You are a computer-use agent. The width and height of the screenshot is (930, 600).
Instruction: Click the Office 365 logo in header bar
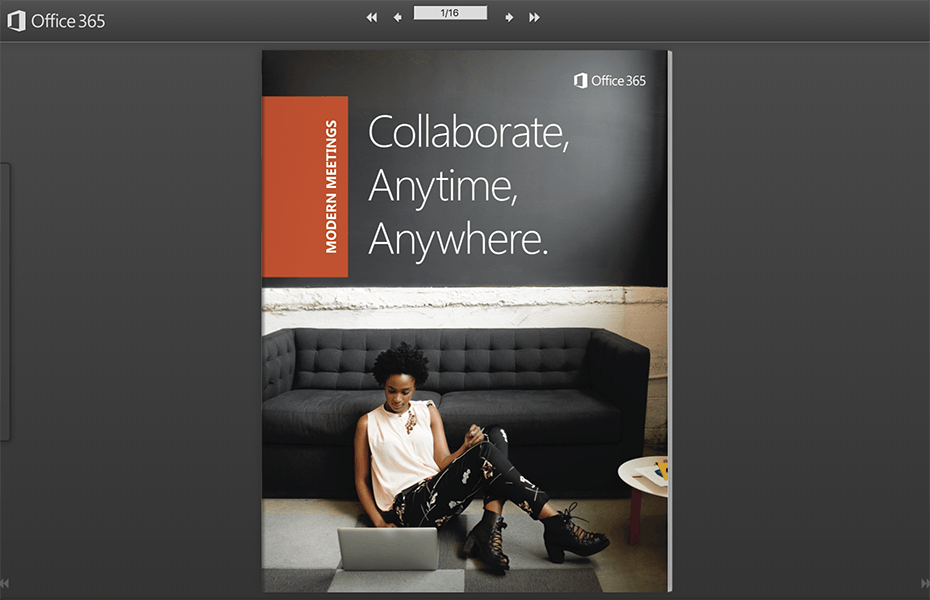pyautogui.click(x=56, y=21)
